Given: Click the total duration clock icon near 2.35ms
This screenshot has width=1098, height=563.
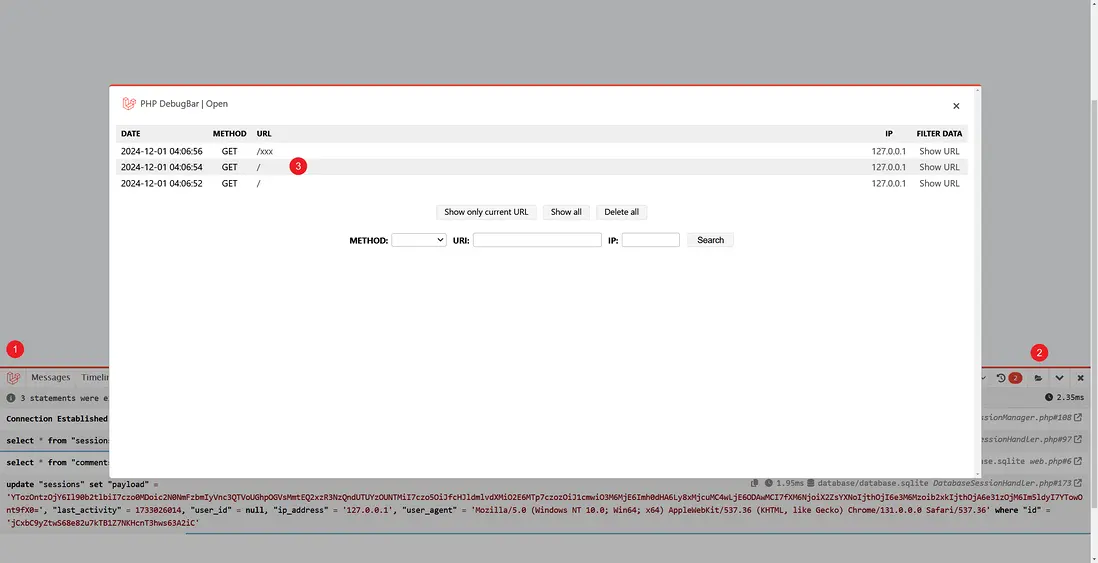Looking at the screenshot, I should tap(1048, 397).
